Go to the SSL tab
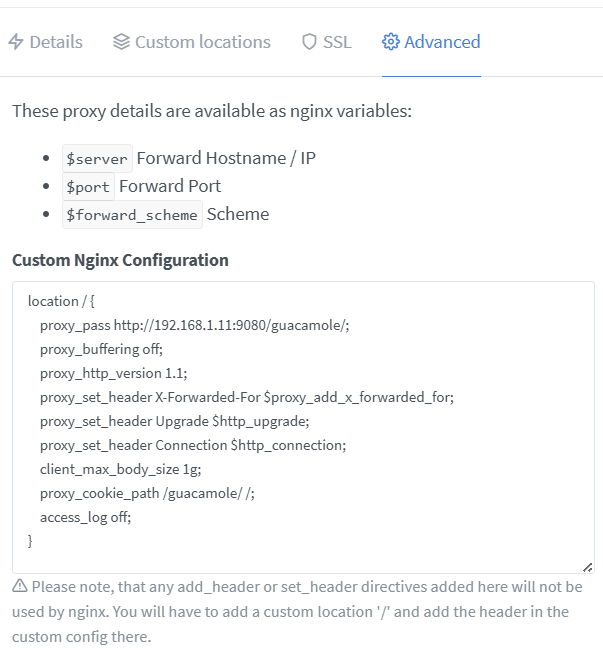Image resolution: width=603 pixels, height=670 pixels. point(337,42)
